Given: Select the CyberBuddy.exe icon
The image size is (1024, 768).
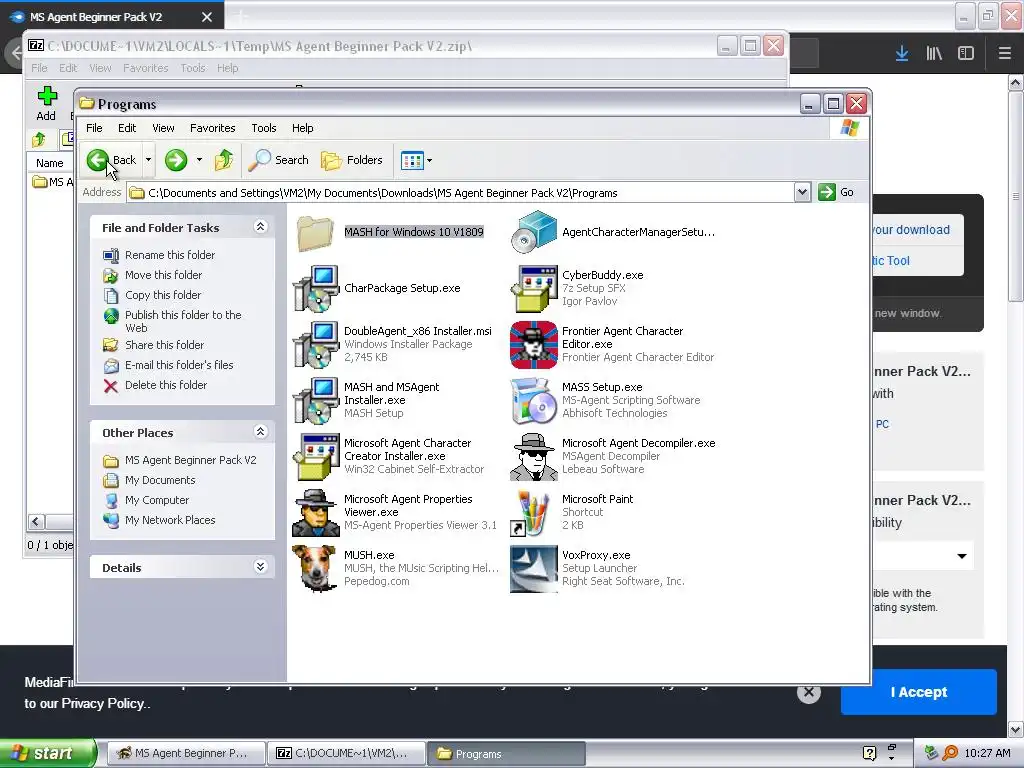Looking at the screenshot, I should (x=534, y=289).
